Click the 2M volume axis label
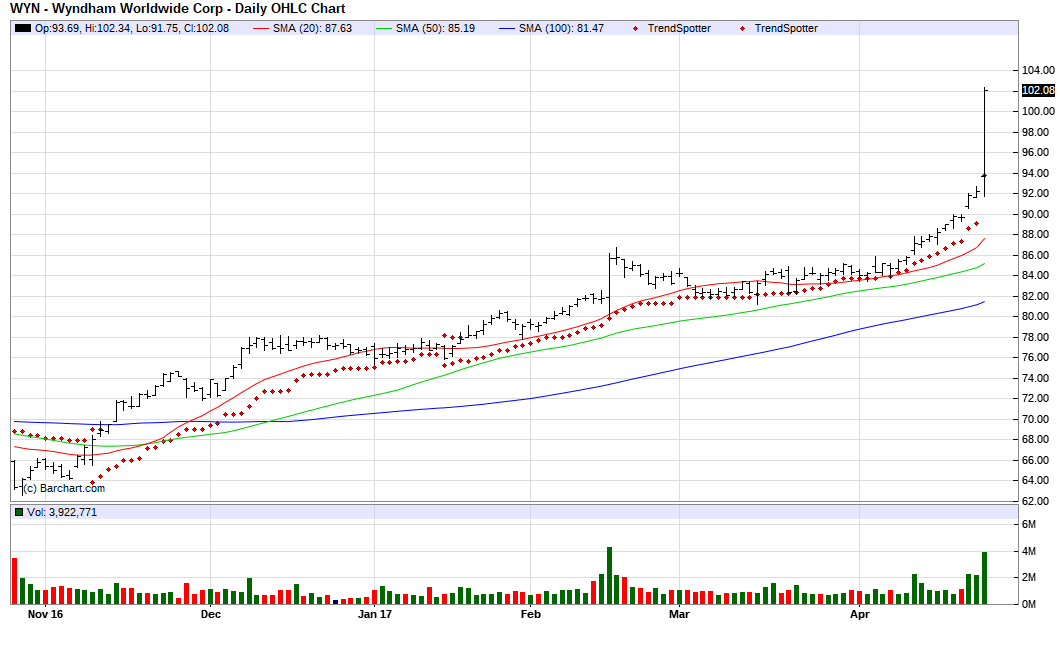This screenshot has height=645, width=1060. tap(1029, 577)
